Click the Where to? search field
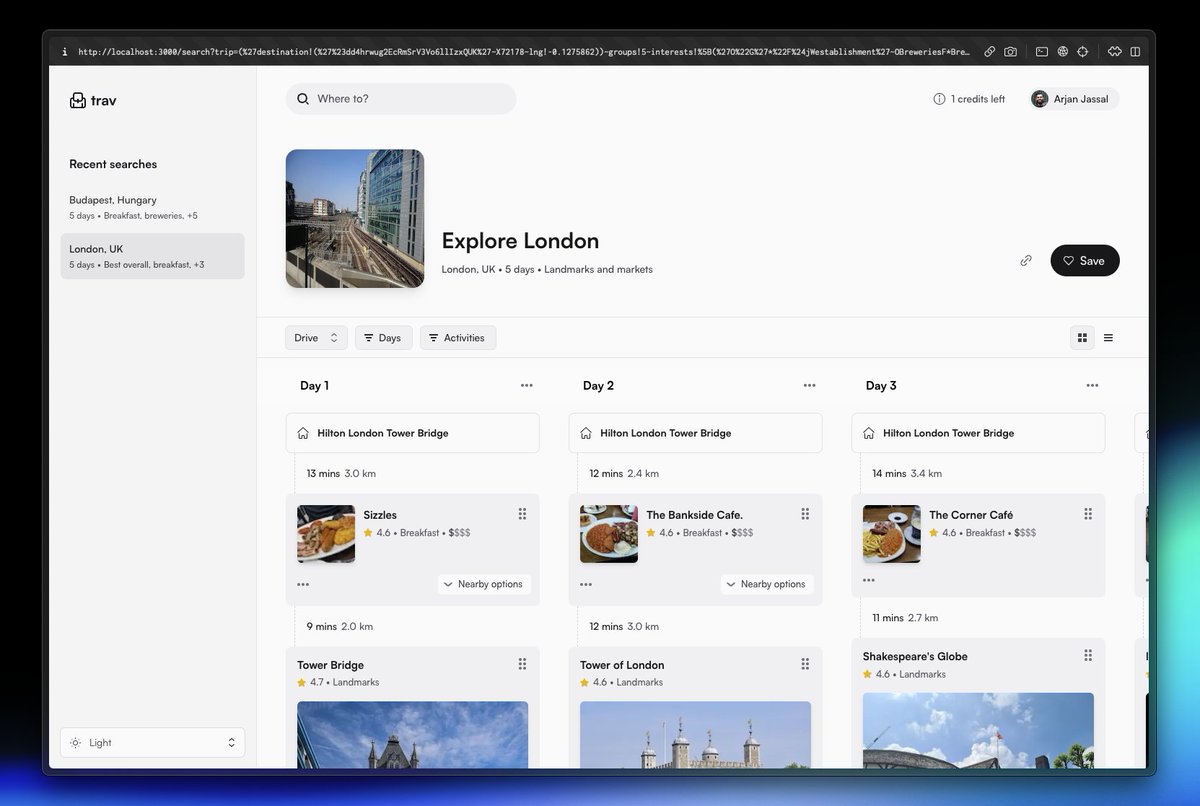The width and height of the screenshot is (1200, 806). point(400,98)
